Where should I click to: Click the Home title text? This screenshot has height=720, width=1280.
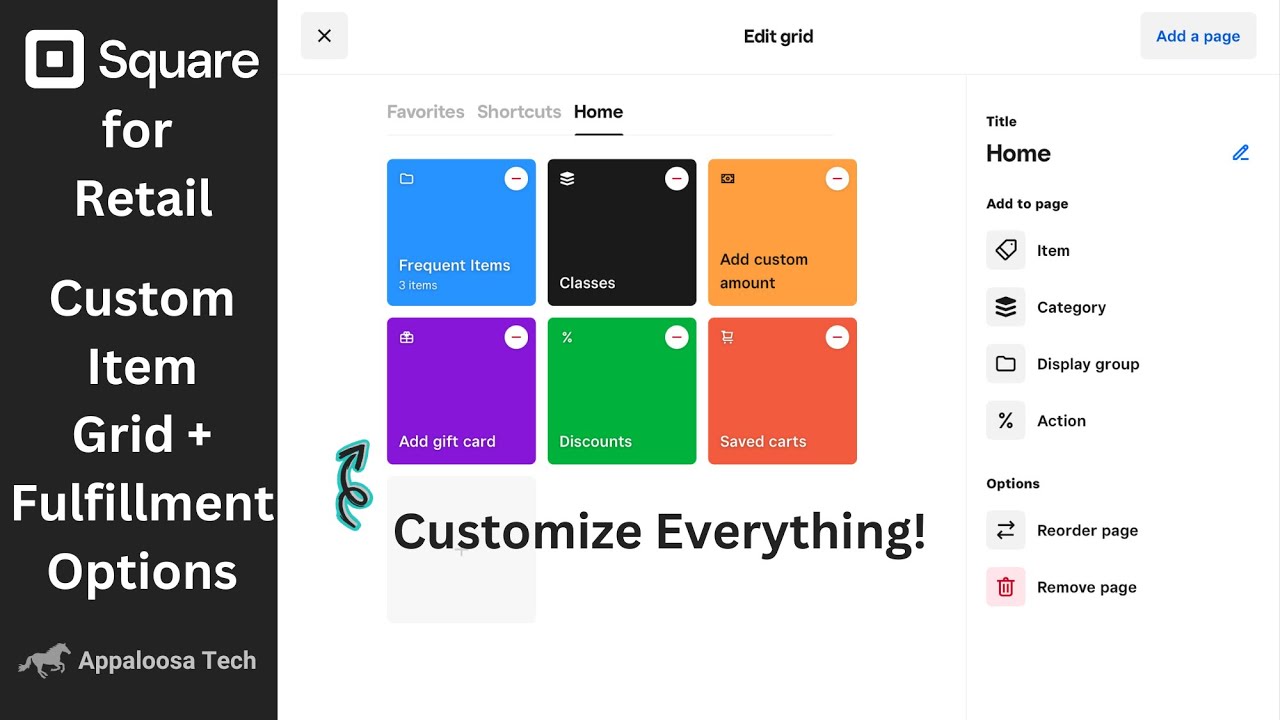pyautogui.click(x=1018, y=153)
